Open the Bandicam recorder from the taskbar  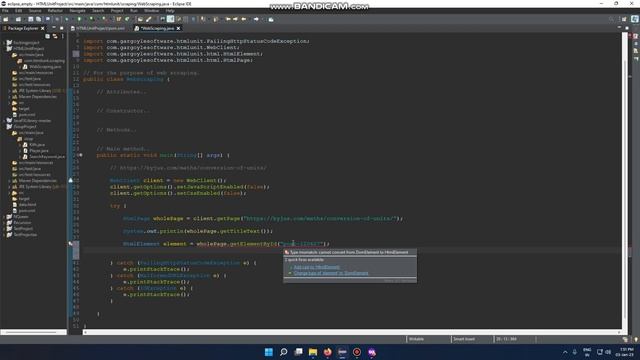[x=357, y=352]
